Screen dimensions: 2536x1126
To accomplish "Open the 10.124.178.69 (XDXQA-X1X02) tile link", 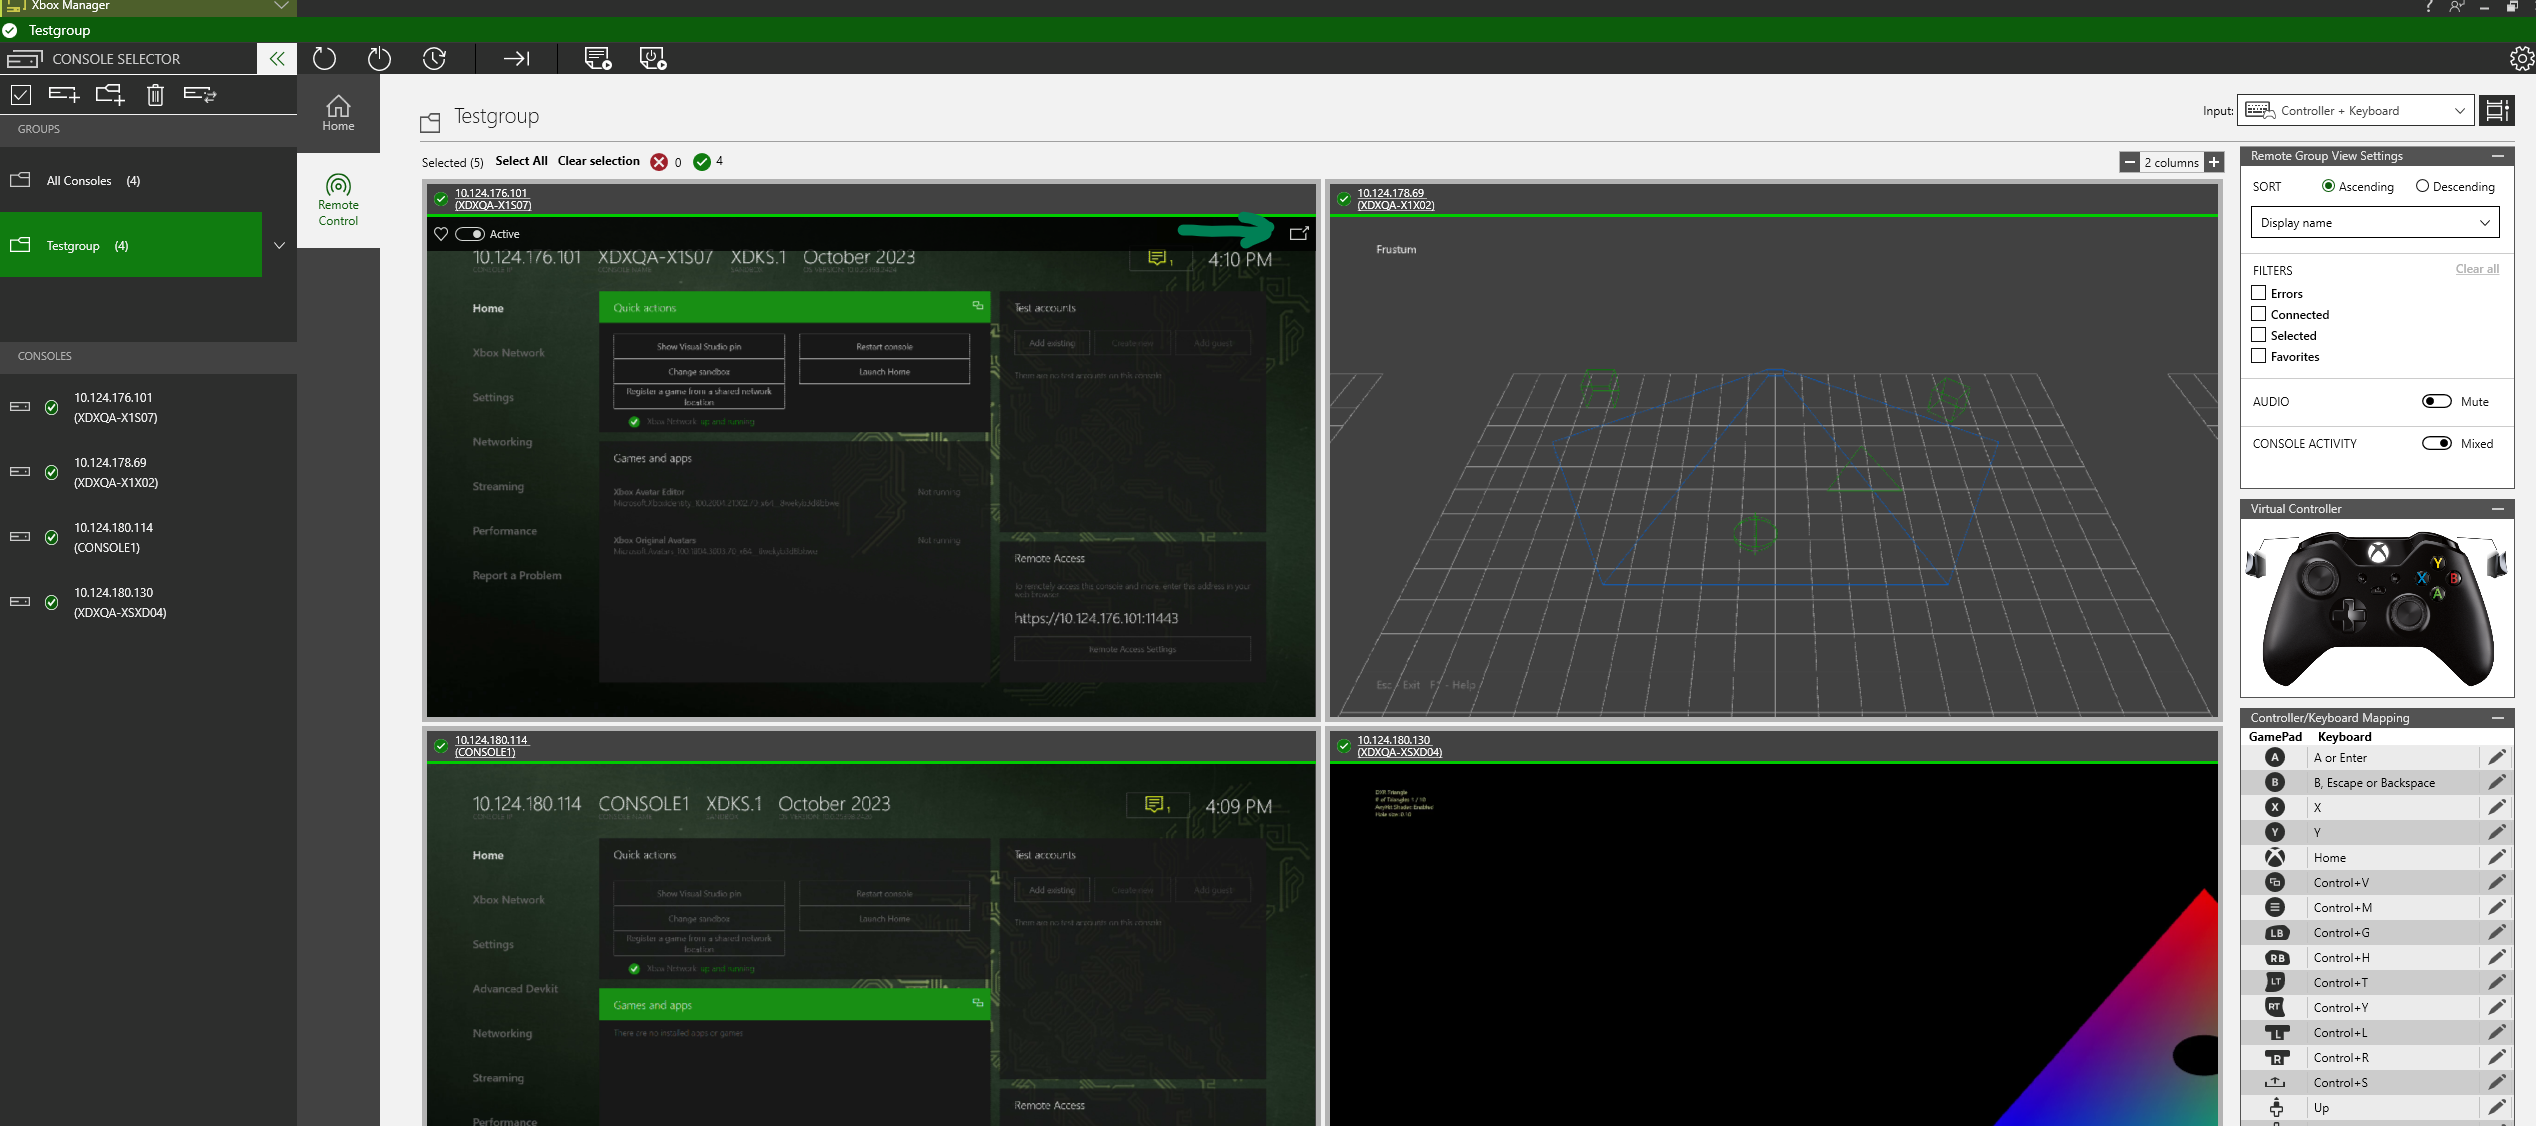I will (x=1395, y=199).
